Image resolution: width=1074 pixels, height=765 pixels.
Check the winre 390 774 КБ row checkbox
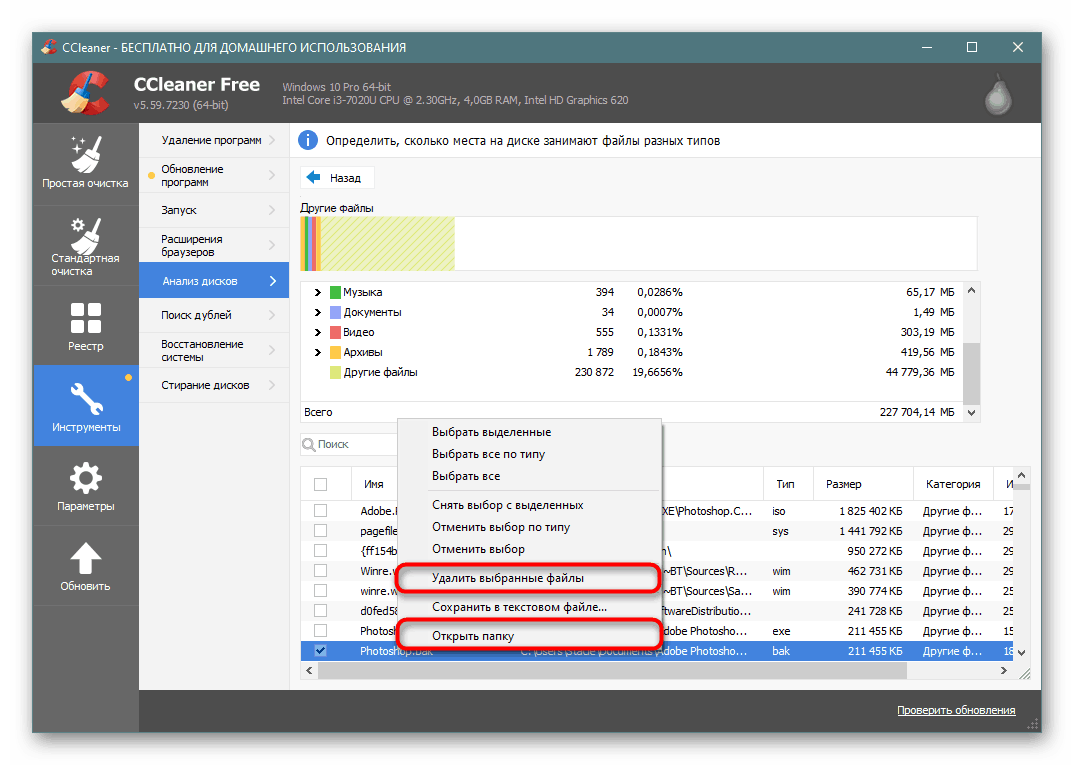click(x=320, y=590)
